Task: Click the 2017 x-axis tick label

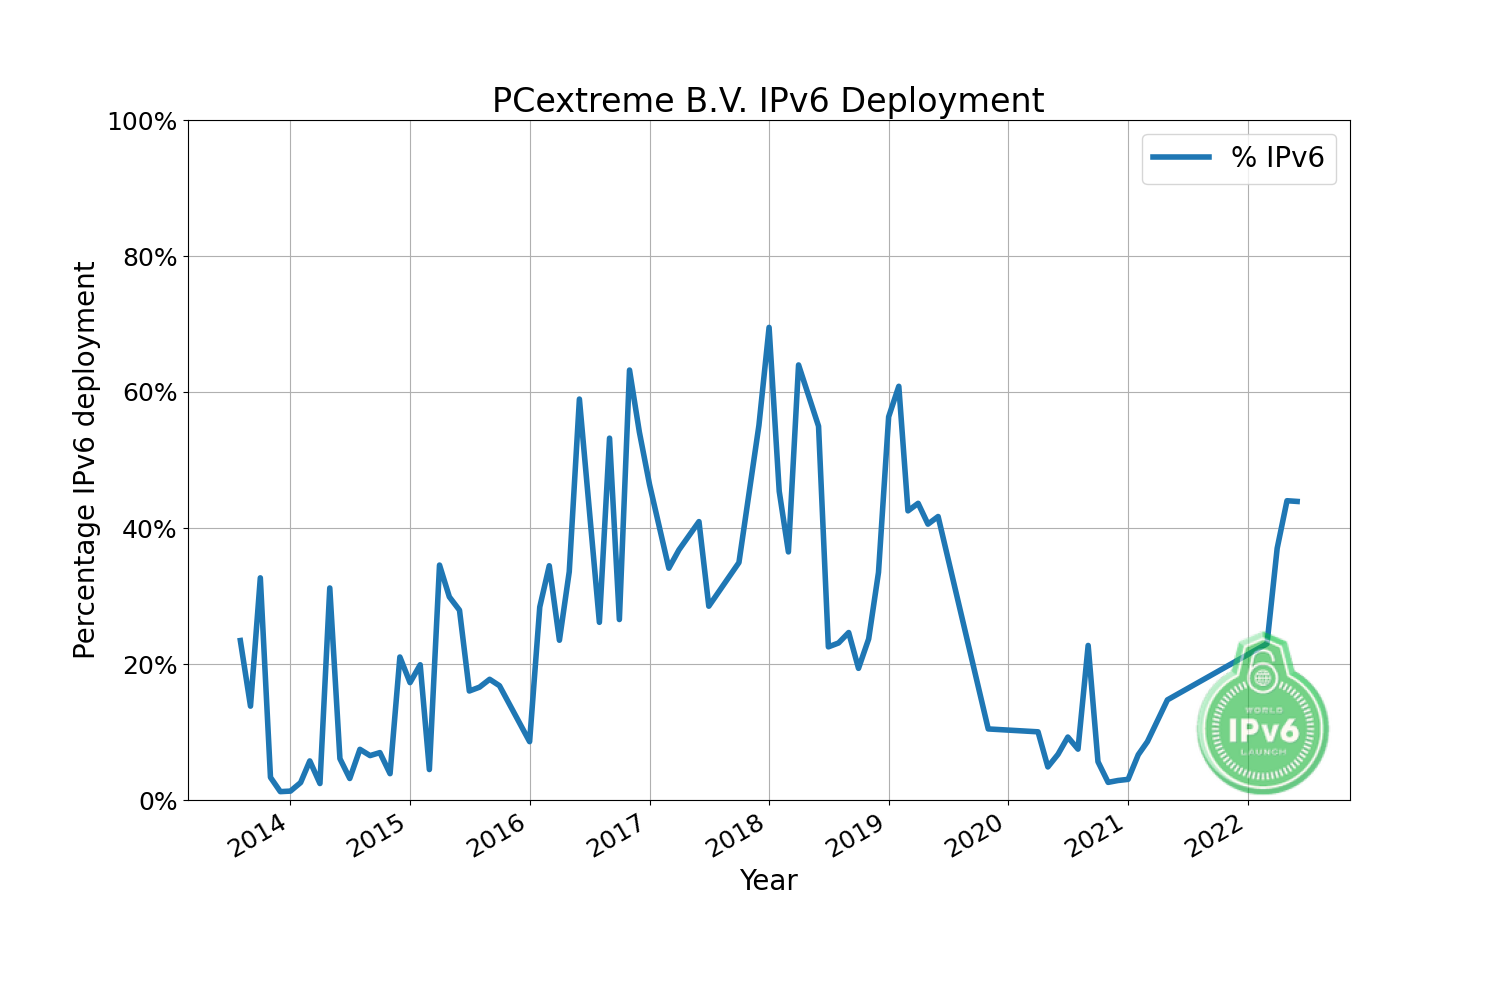Action: click(617, 836)
